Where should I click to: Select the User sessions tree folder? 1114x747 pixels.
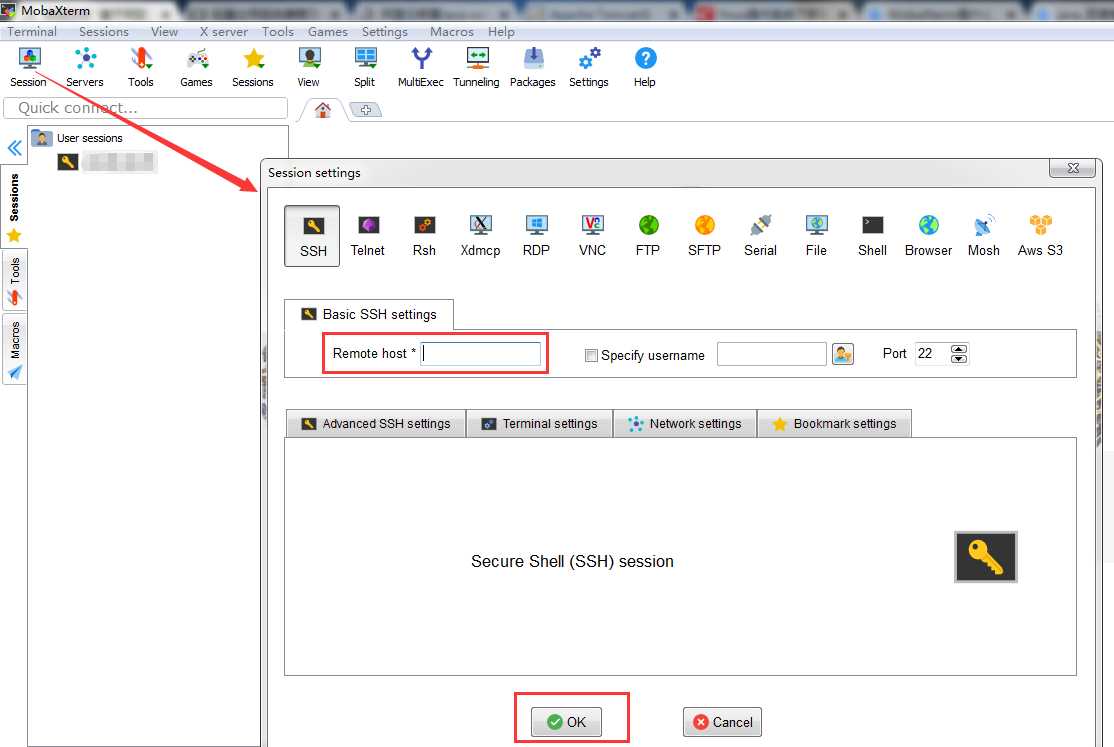click(x=78, y=138)
